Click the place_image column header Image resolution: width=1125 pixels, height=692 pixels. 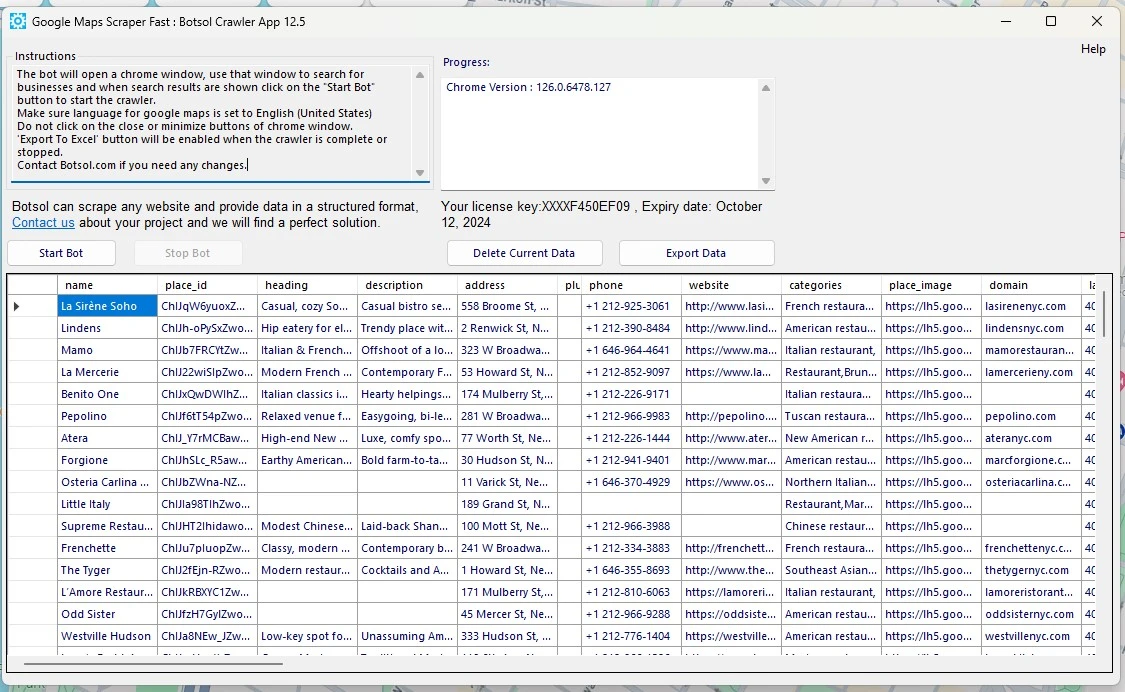(x=931, y=285)
